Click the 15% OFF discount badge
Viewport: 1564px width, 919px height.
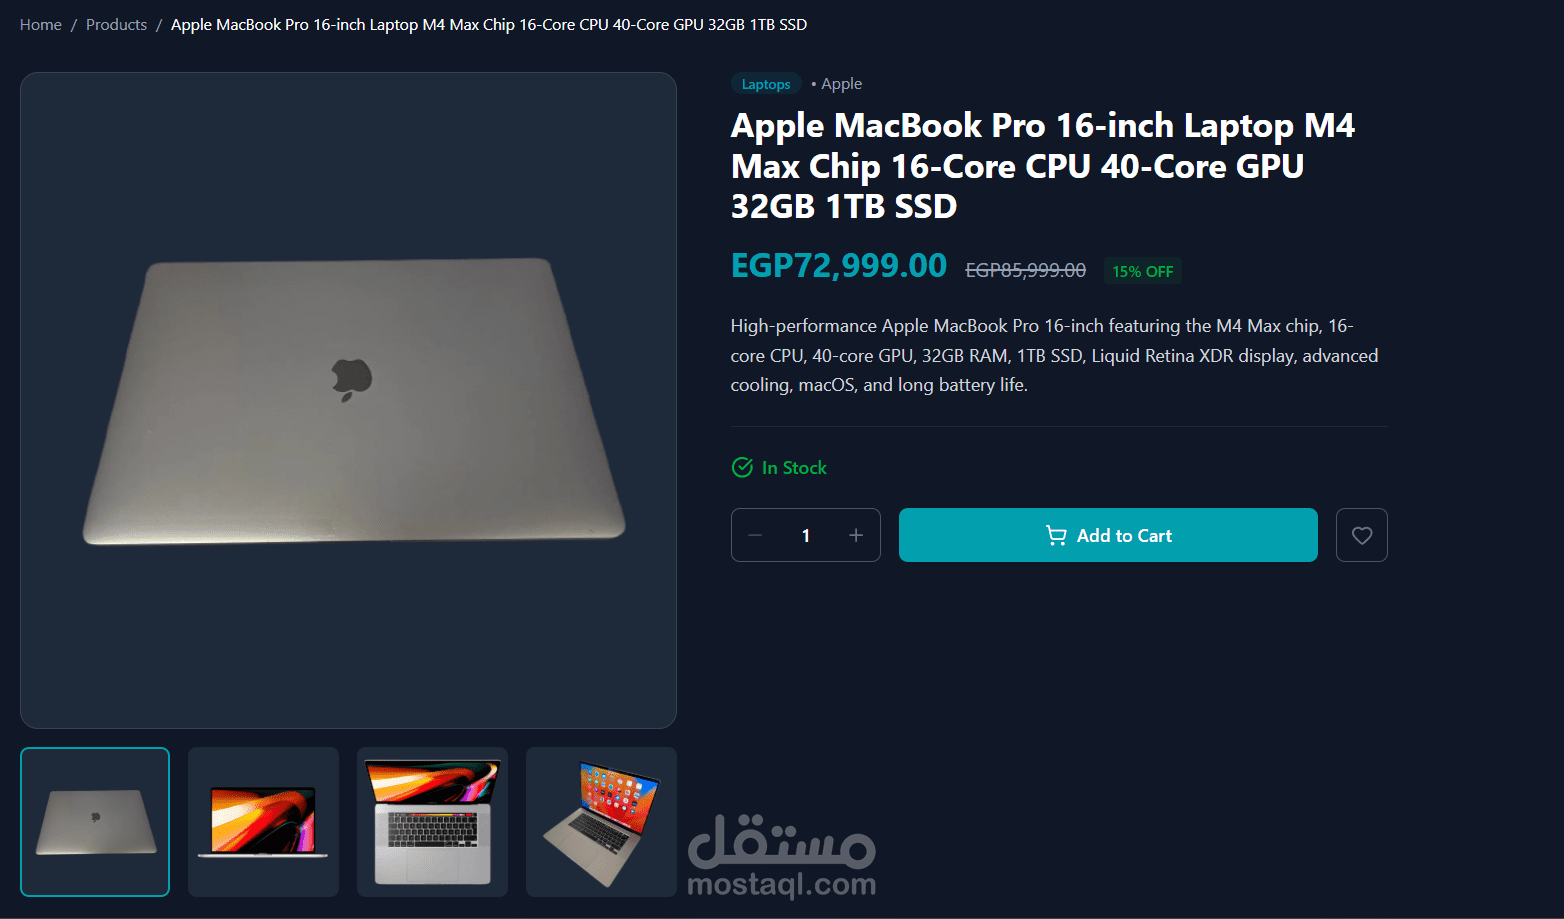tap(1143, 271)
